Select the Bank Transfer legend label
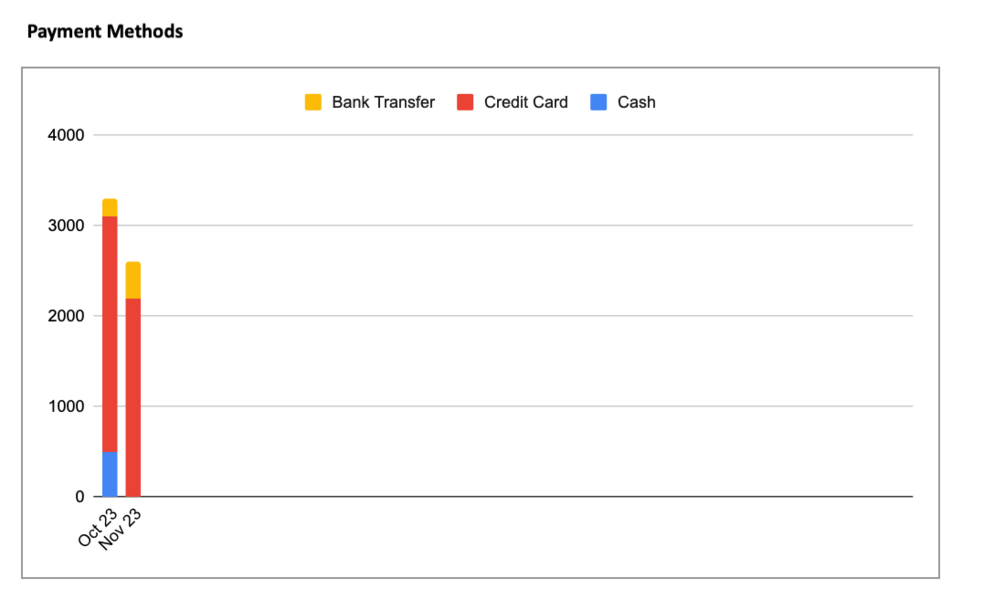 [x=383, y=102]
